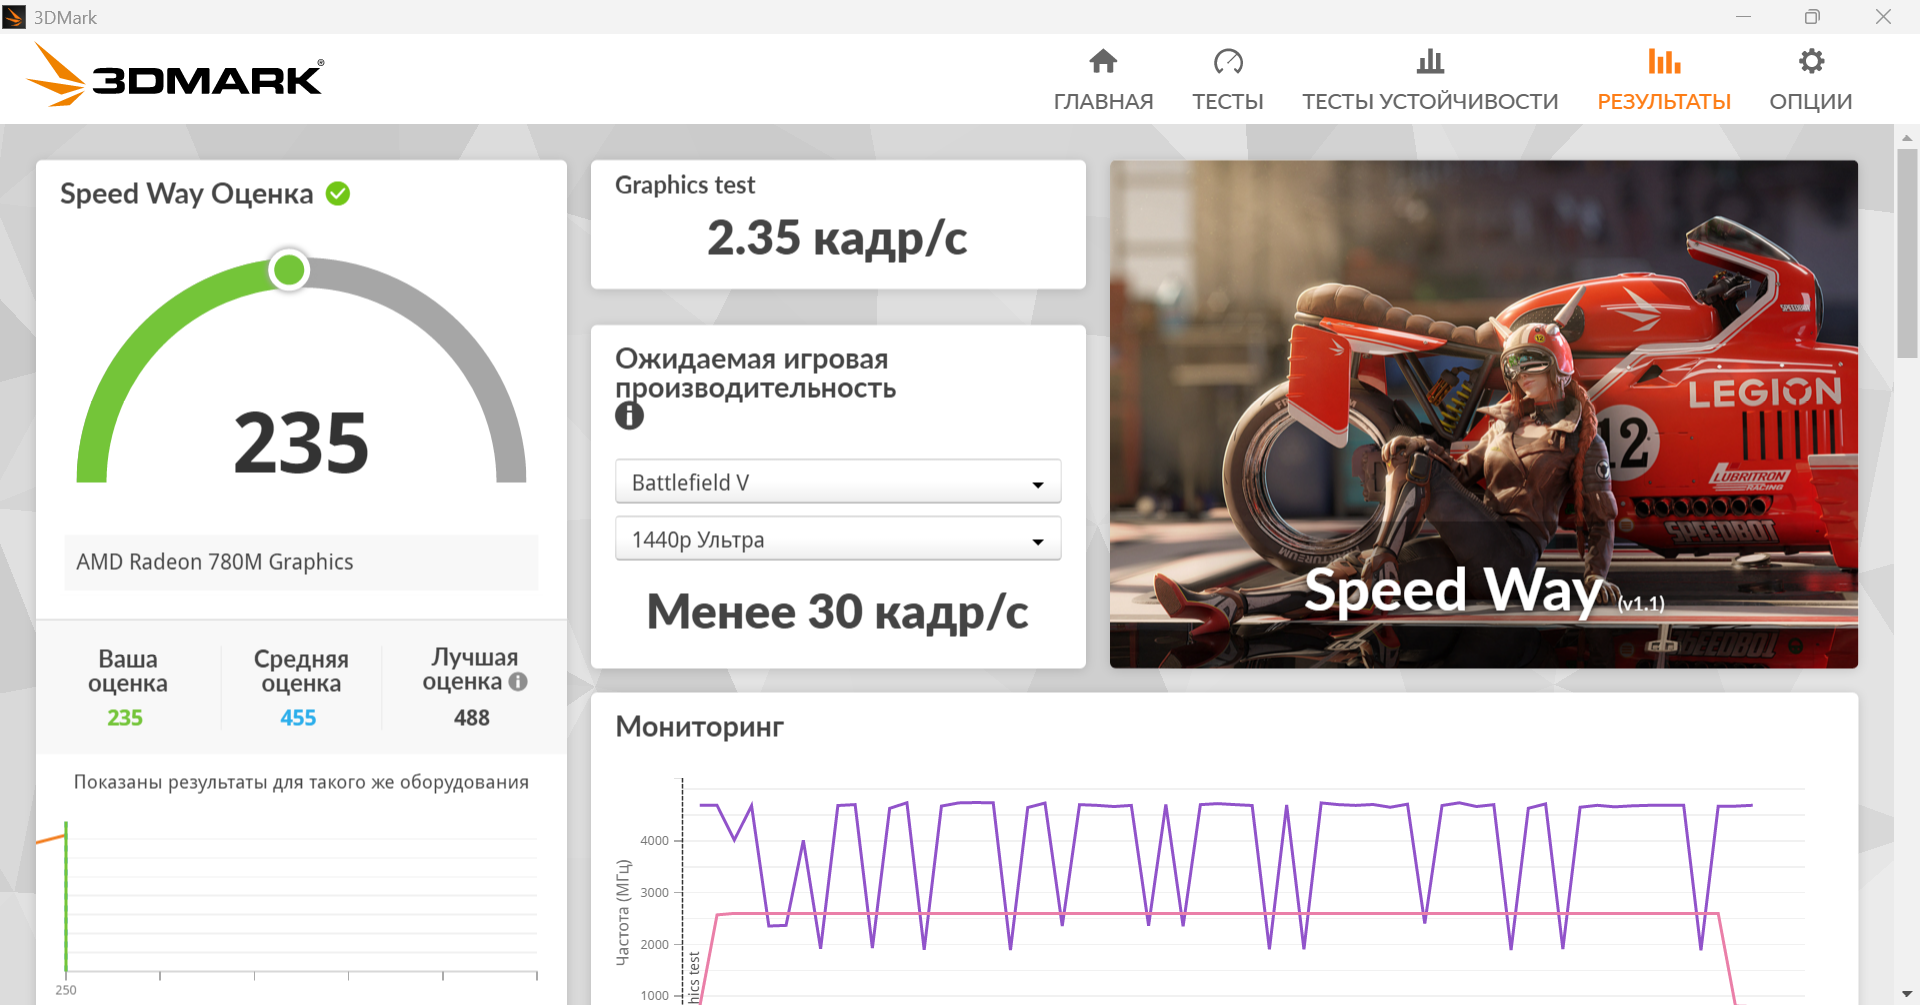Click the info icon beside Лучшая оценка

[518, 682]
